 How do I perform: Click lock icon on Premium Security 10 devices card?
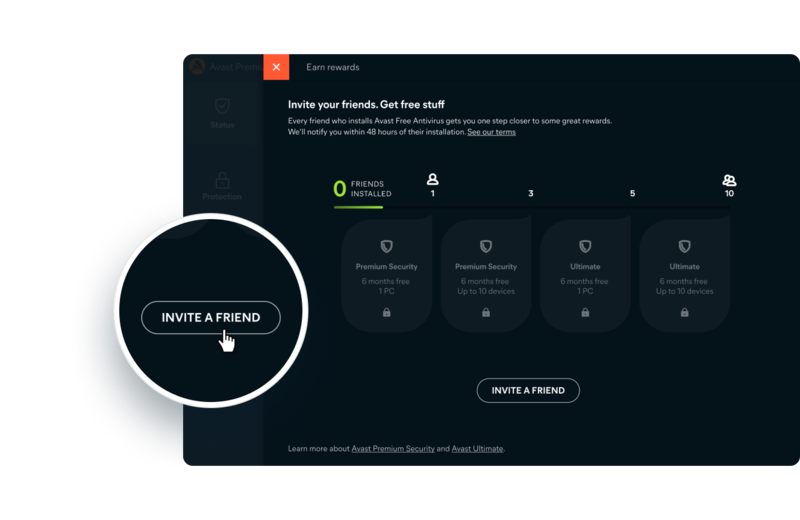[x=486, y=312]
